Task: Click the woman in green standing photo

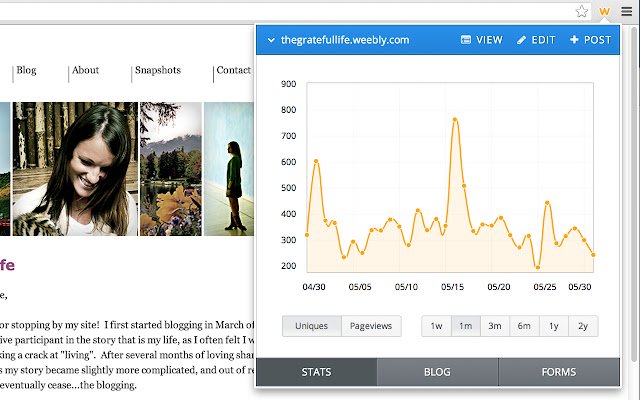Action: pyautogui.click(x=229, y=169)
